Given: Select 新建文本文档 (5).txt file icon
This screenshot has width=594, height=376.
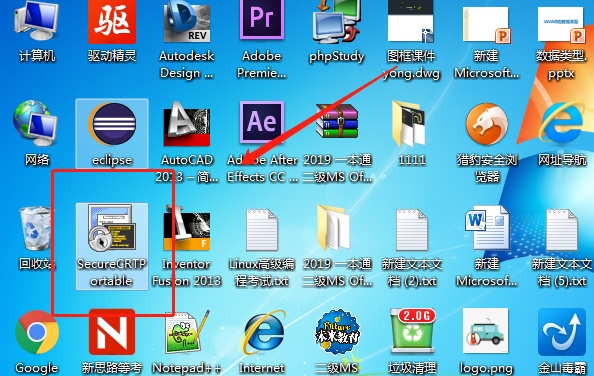Looking at the screenshot, I should coord(562,230).
